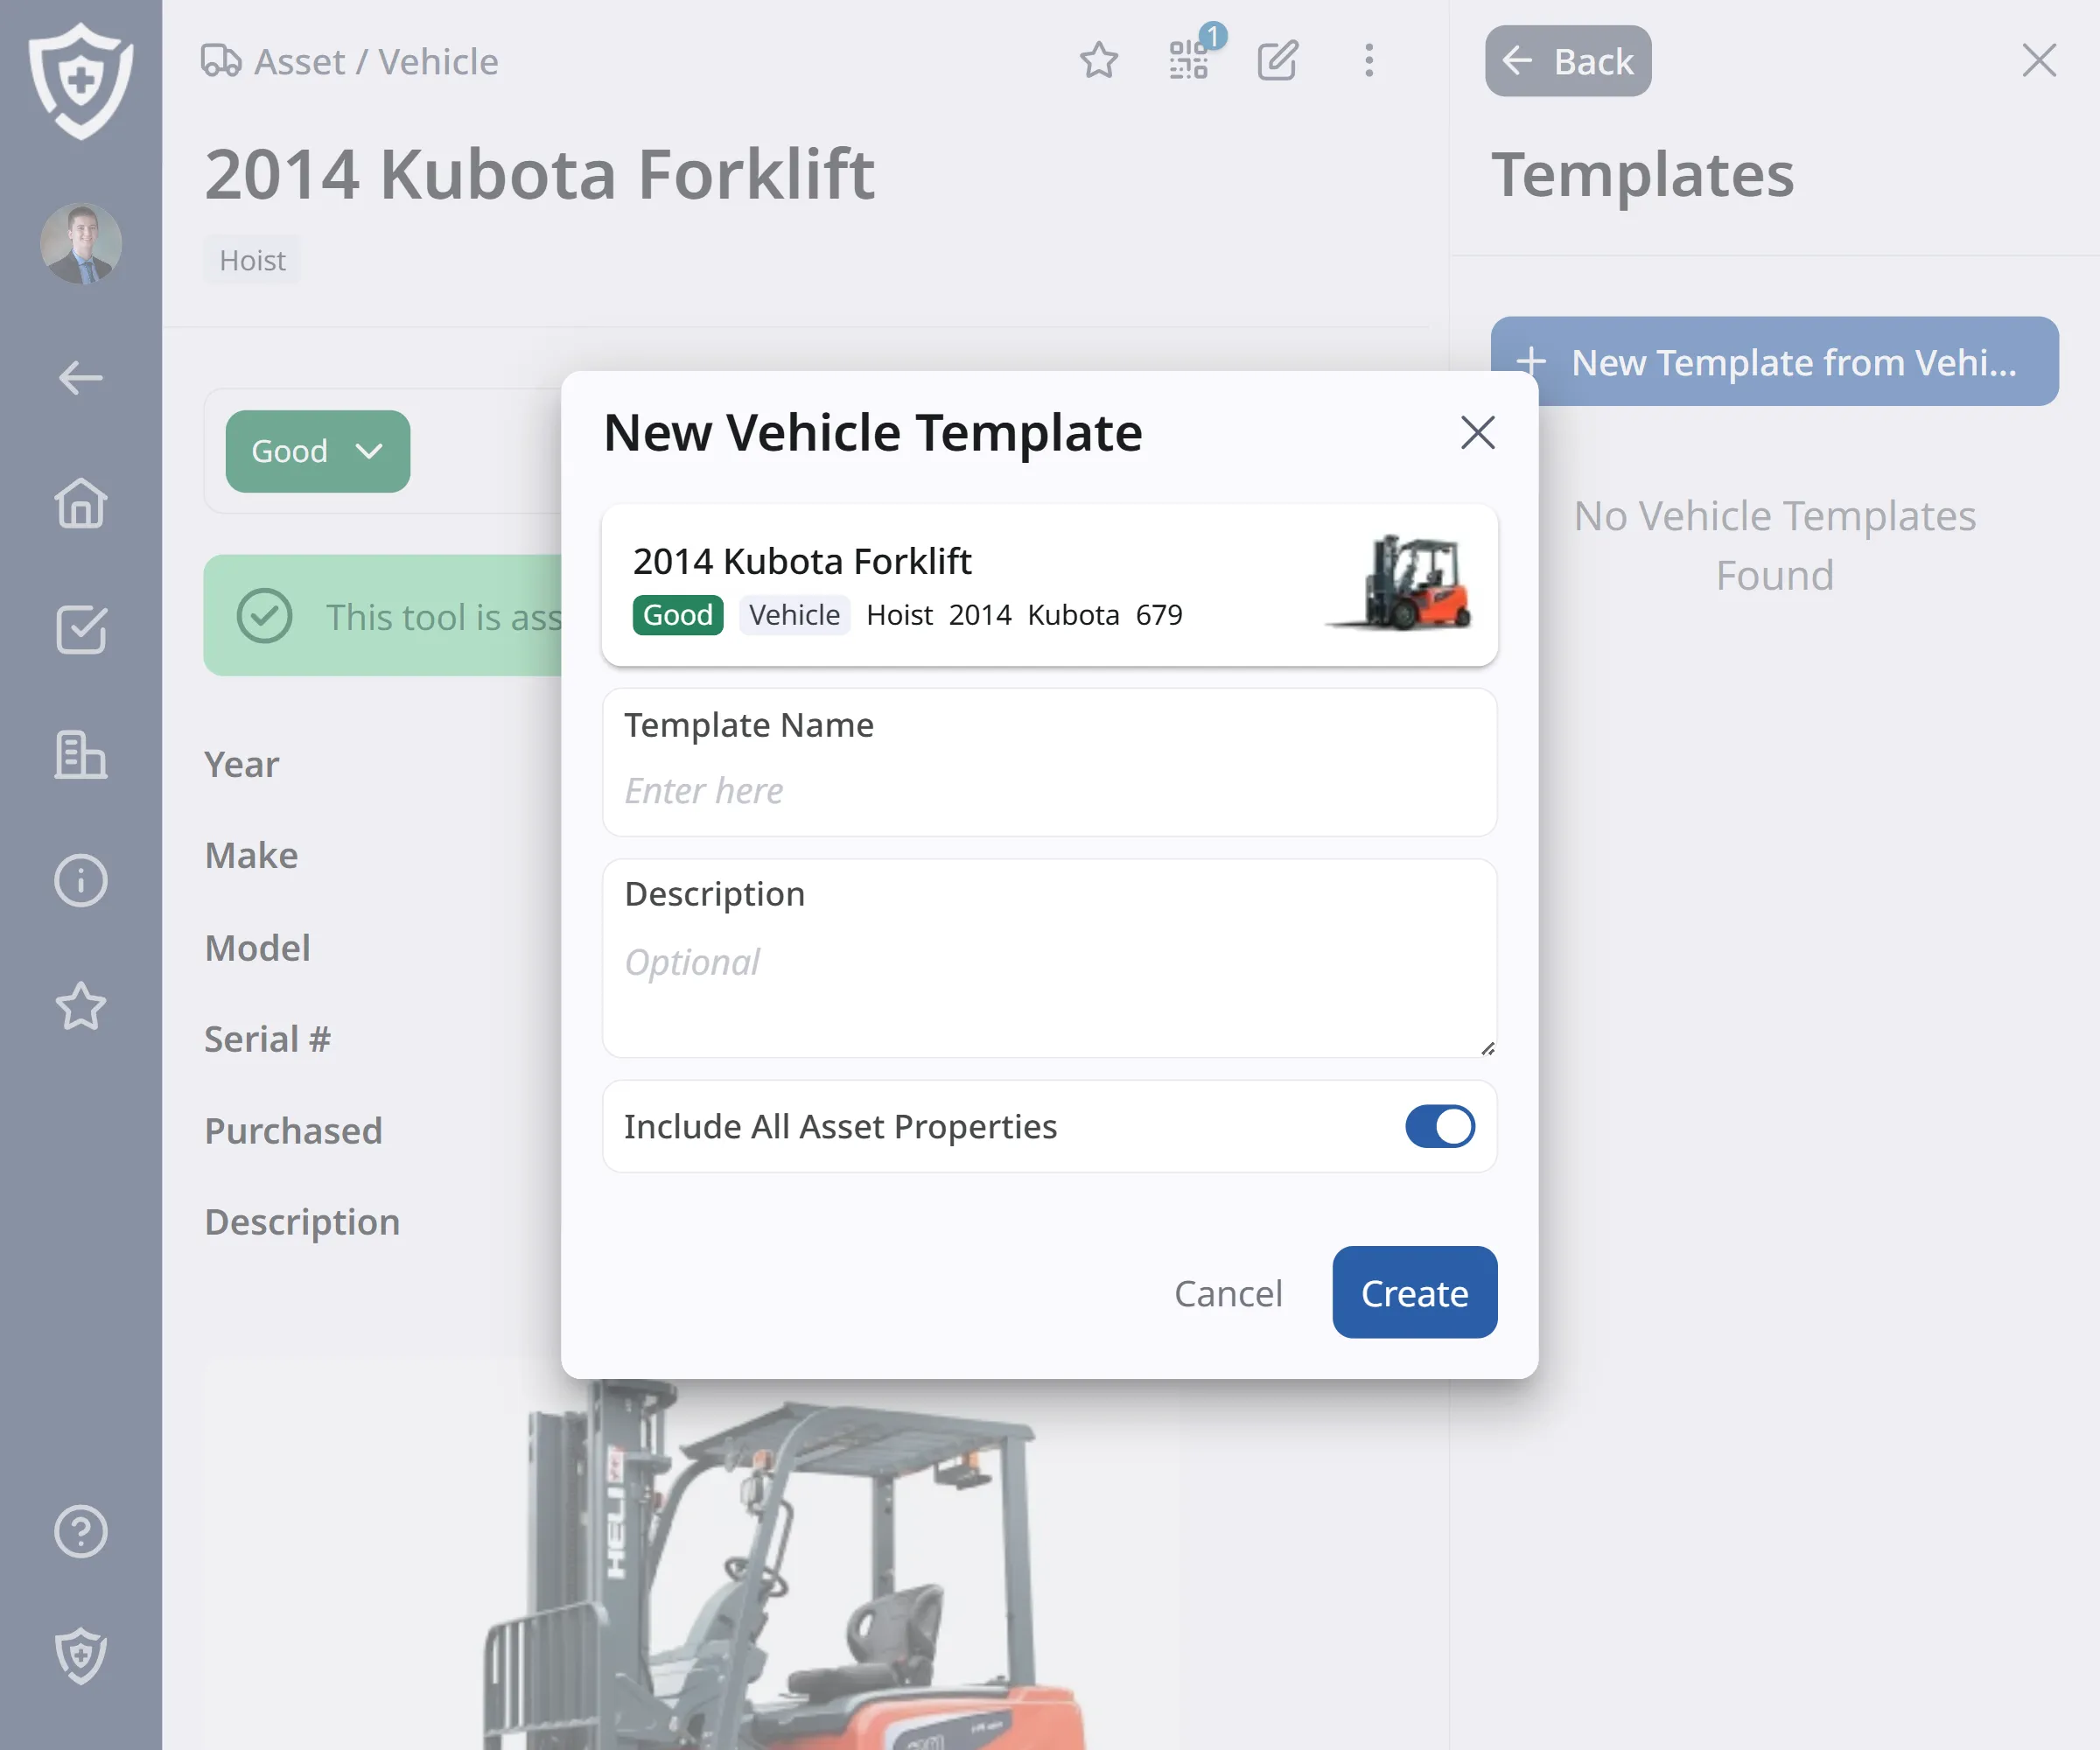Click the small shield icon at sidebar bottom
2100x1750 pixels.
tap(81, 1656)
